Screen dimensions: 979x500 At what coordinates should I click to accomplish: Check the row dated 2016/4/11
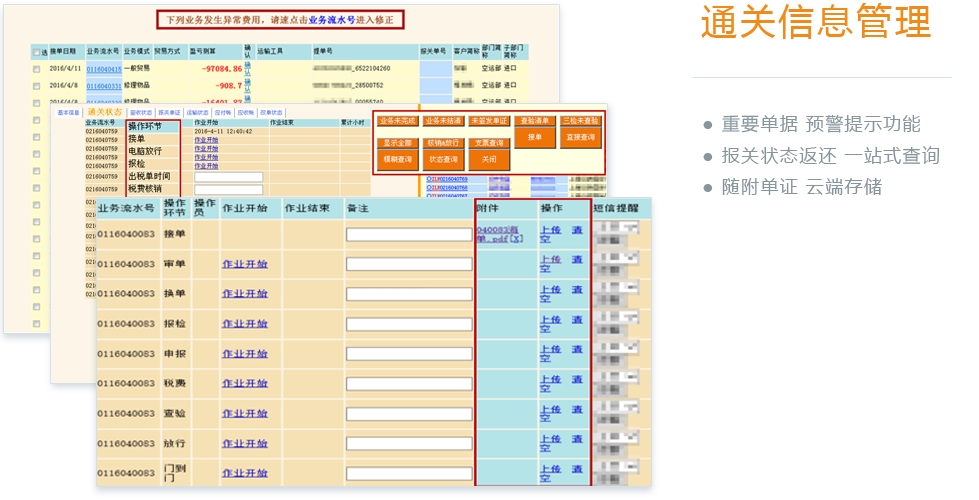[x=36, y=69]
